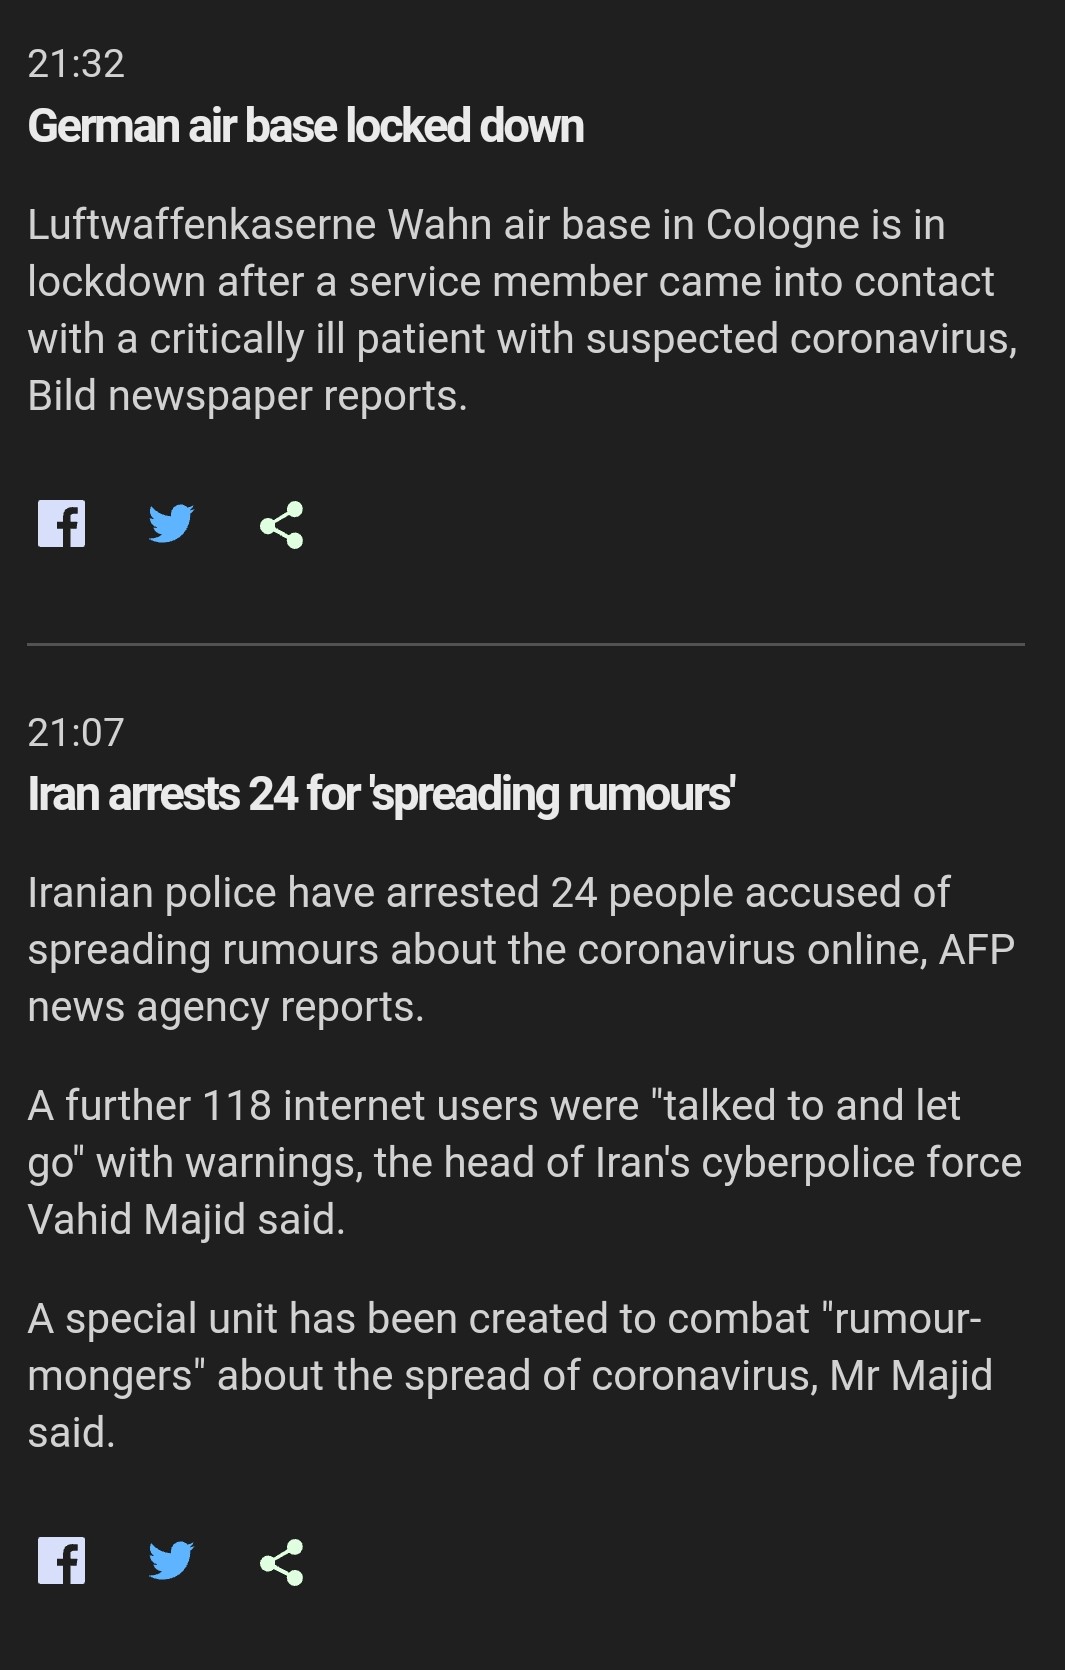Screen dimensions: 1065x1670
Task: Select the 'Iranian police have arrested' paragraph
Action: 521,949
